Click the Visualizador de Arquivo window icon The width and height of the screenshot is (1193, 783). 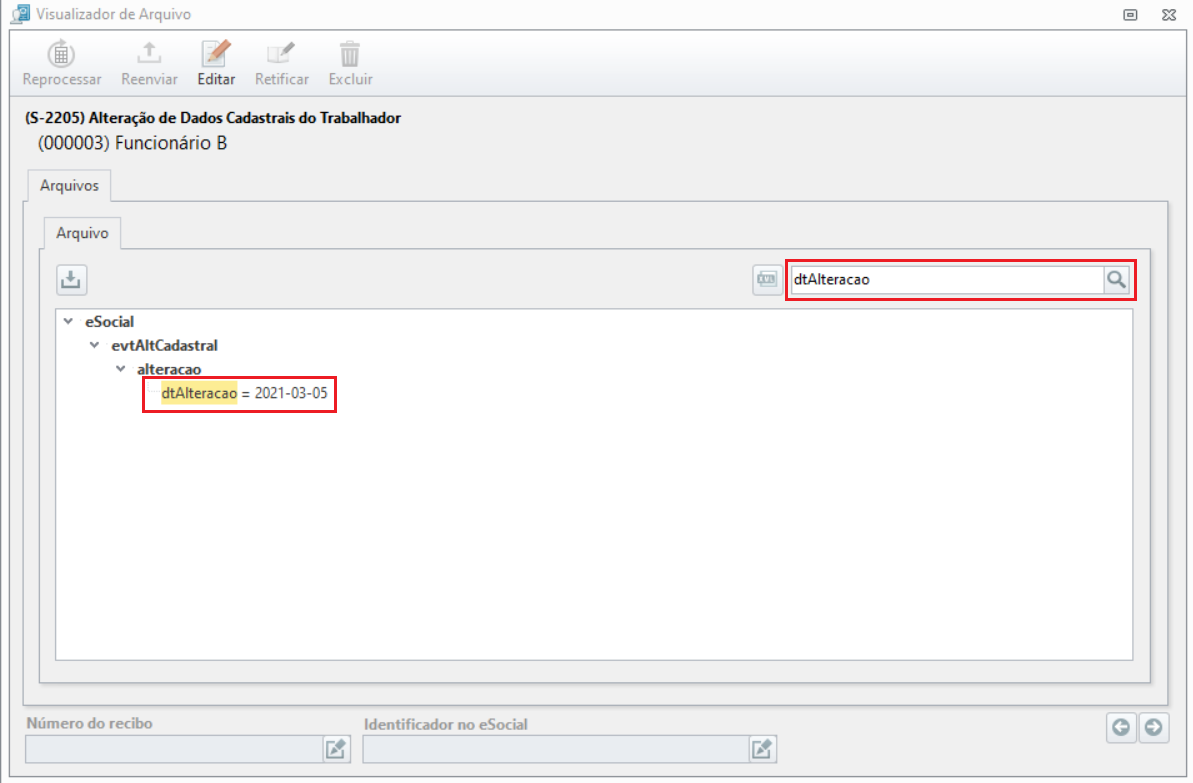click(x=21, y=14)
